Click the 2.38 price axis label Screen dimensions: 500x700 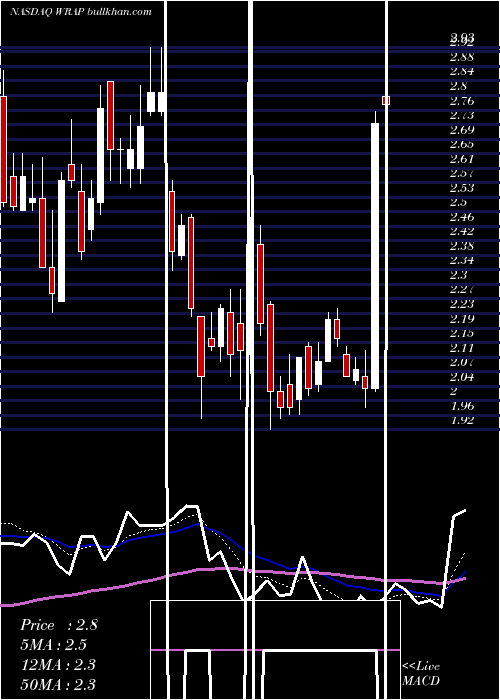coord(462,246)
